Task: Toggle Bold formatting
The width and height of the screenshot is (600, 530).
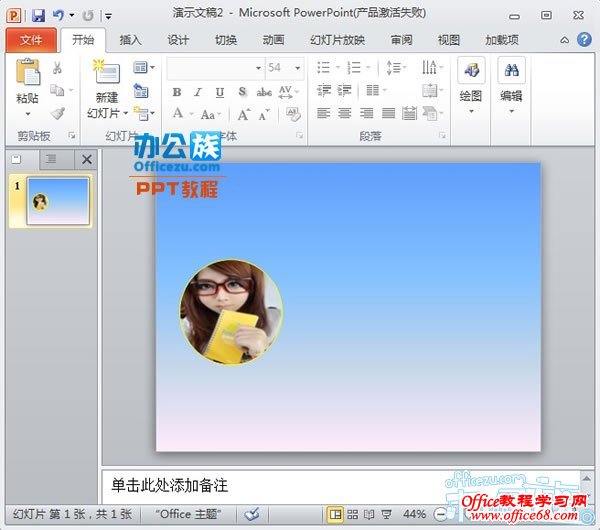Action: click(x=177, y=91)
